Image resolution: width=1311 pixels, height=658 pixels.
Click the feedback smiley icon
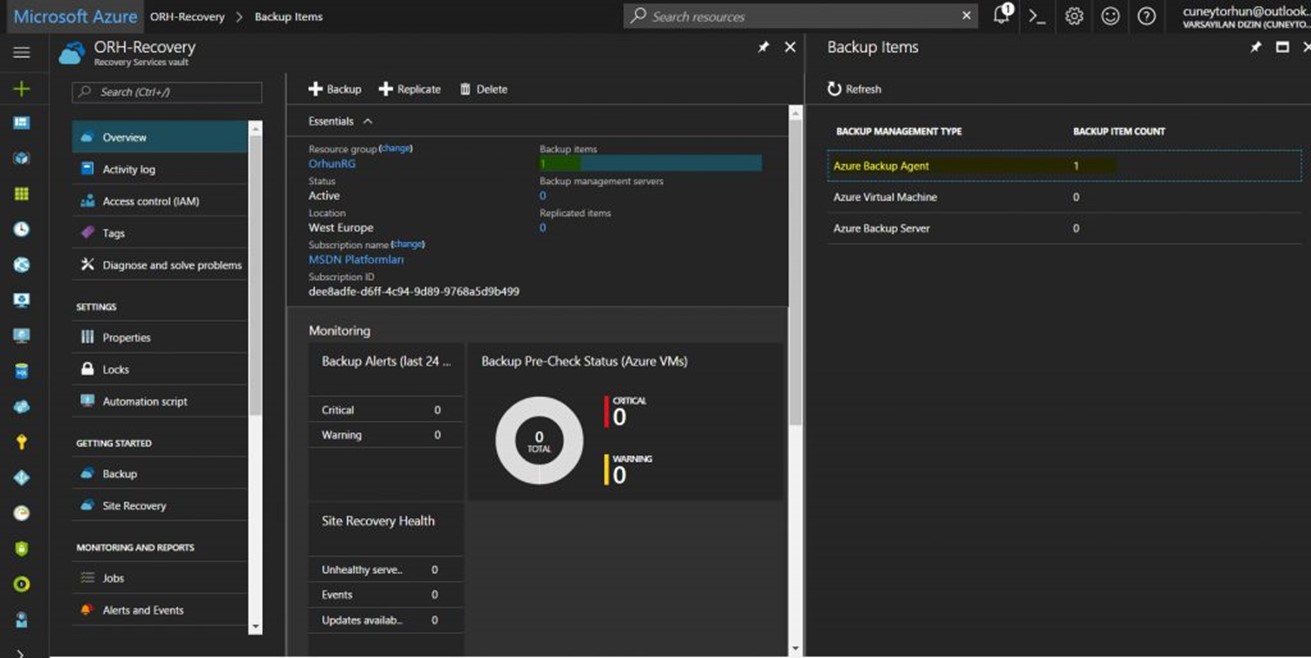pyautogui.click(x=1110, y=16)
